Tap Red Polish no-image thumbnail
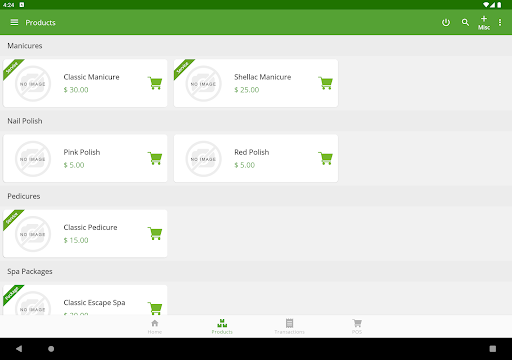The width and height of the screenshot is (512, 360). click(x=203, y=159)
